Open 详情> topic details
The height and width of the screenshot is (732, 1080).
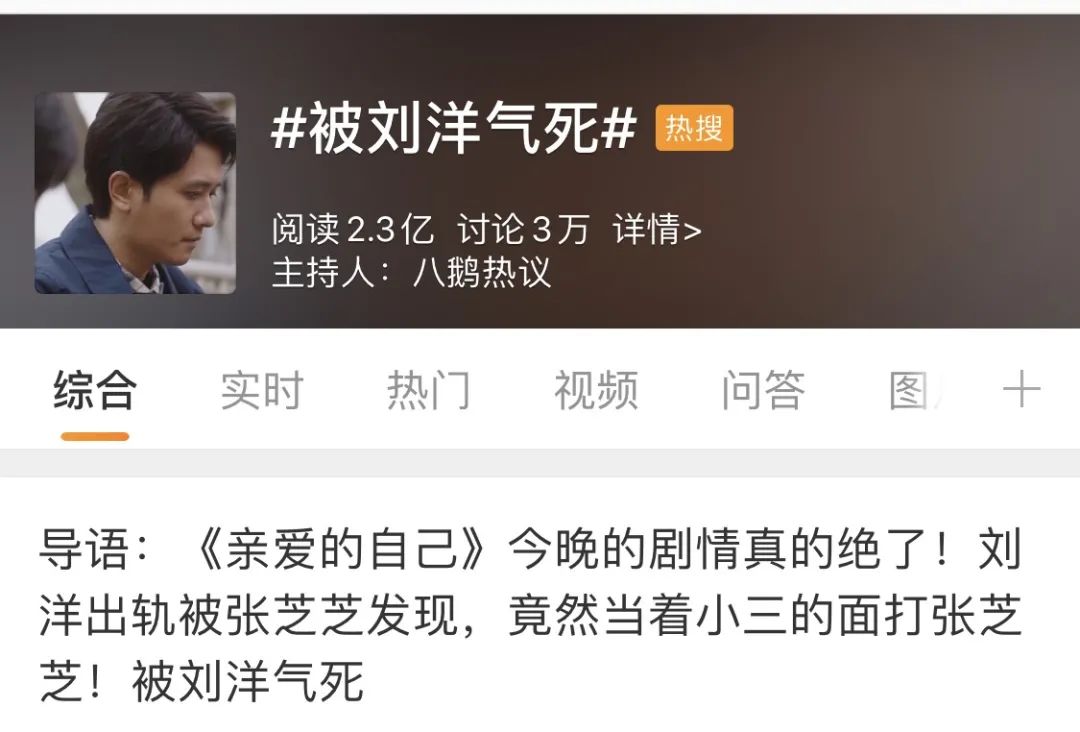[x=657, y=229]
